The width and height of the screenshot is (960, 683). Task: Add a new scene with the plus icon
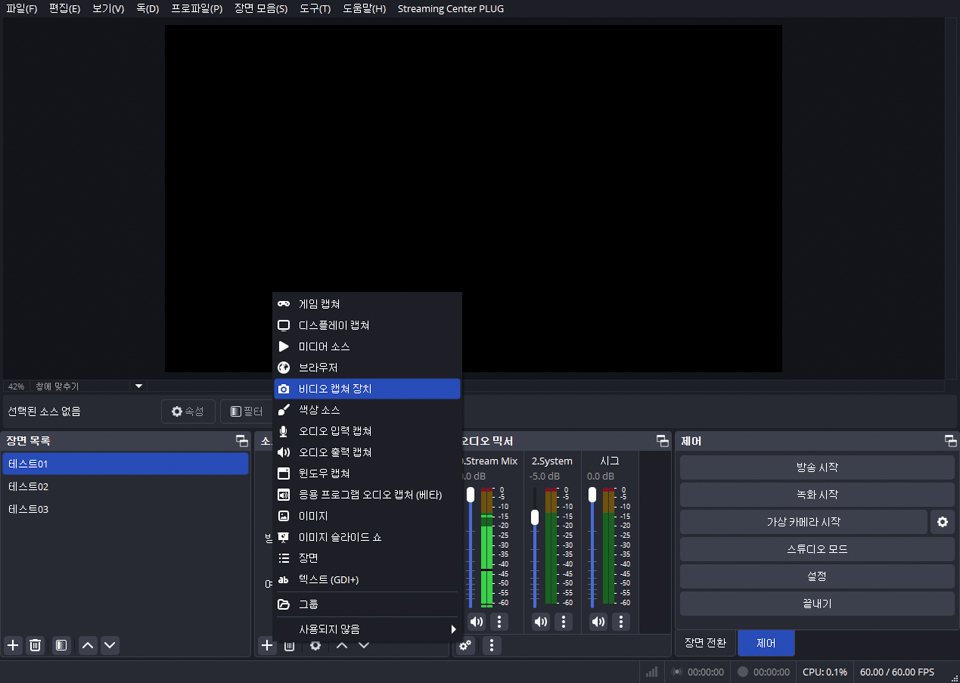[13, 645]
